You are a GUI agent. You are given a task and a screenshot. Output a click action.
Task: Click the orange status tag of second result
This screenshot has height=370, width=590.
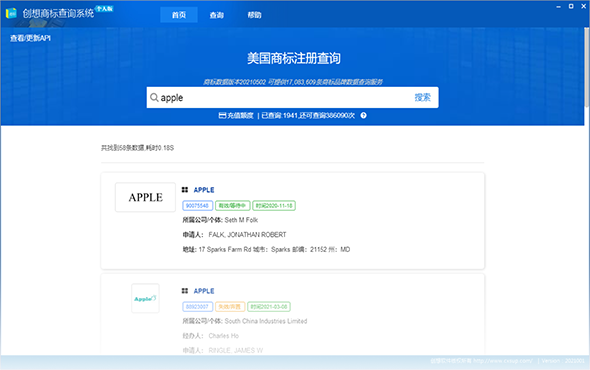[230, 307]
